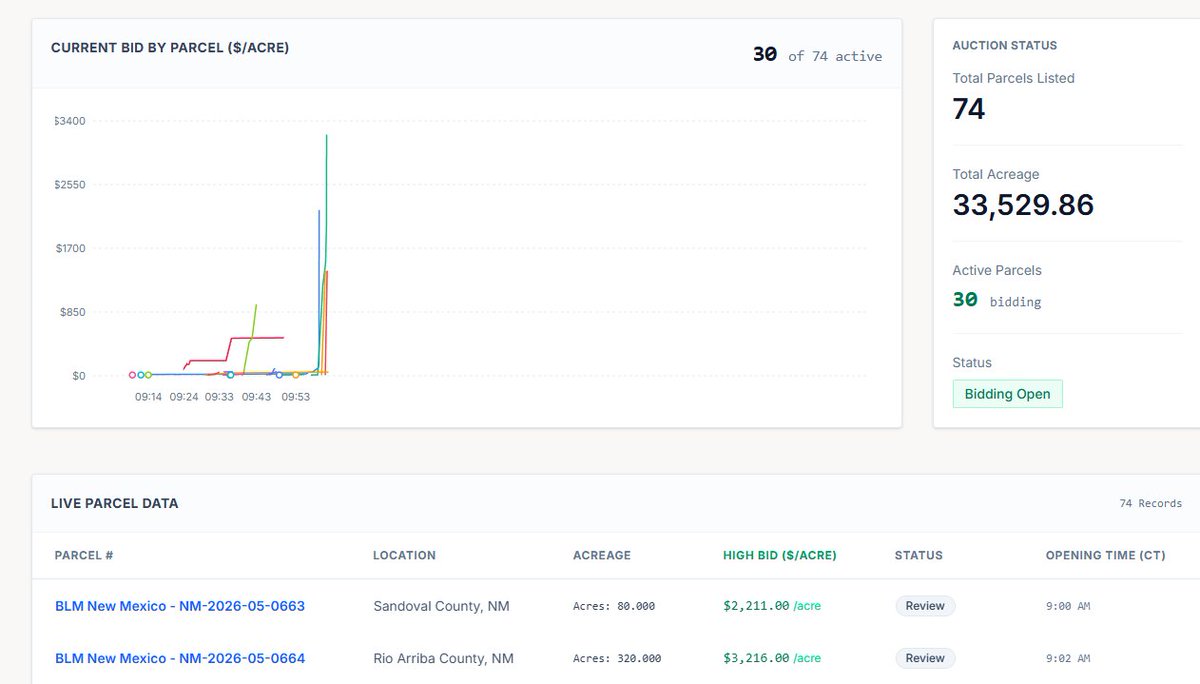Click Review status for Sandoval County parcel
The image size is (1200, 684).
point(925,606)
